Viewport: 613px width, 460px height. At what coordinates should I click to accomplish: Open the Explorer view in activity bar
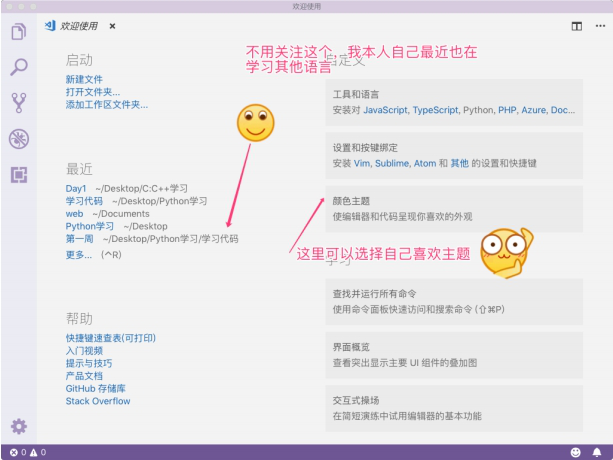(19, 32)
